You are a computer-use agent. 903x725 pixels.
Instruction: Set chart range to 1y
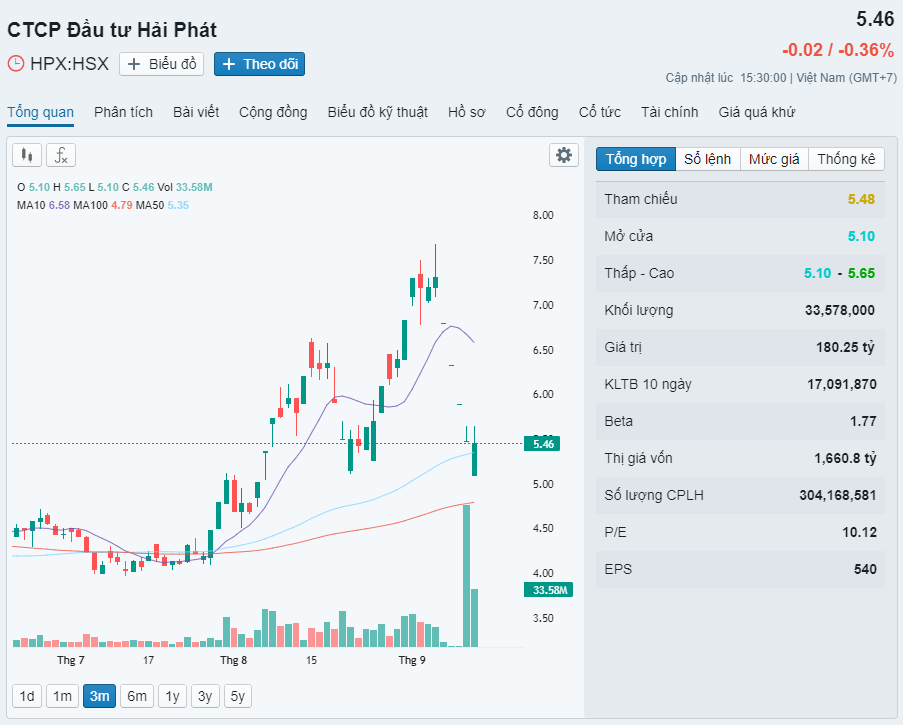(x=172, y=696)
